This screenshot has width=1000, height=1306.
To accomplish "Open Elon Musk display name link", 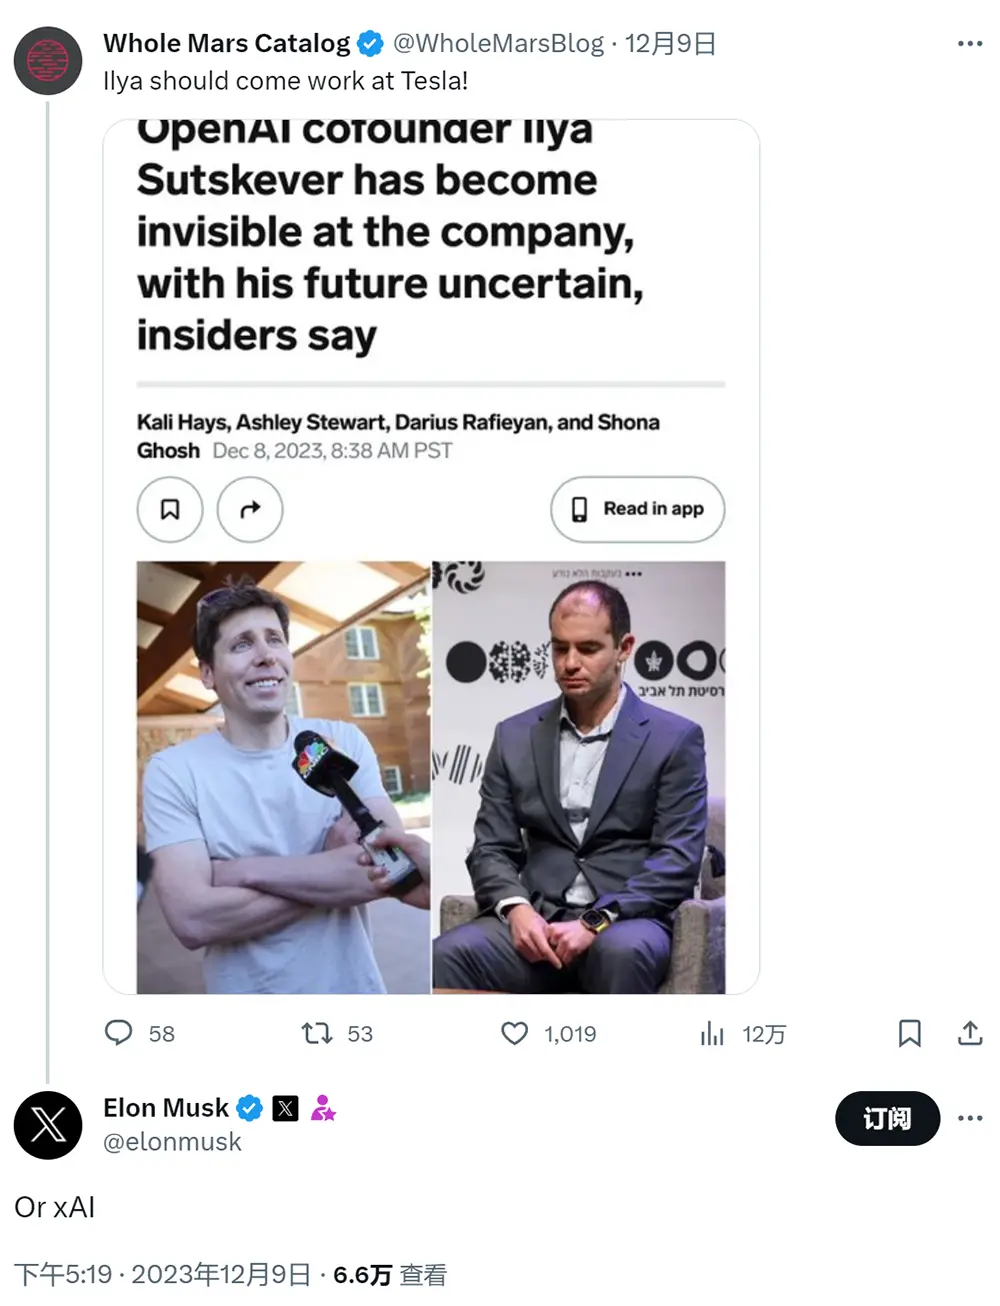I will click(x=166, y=1108).
